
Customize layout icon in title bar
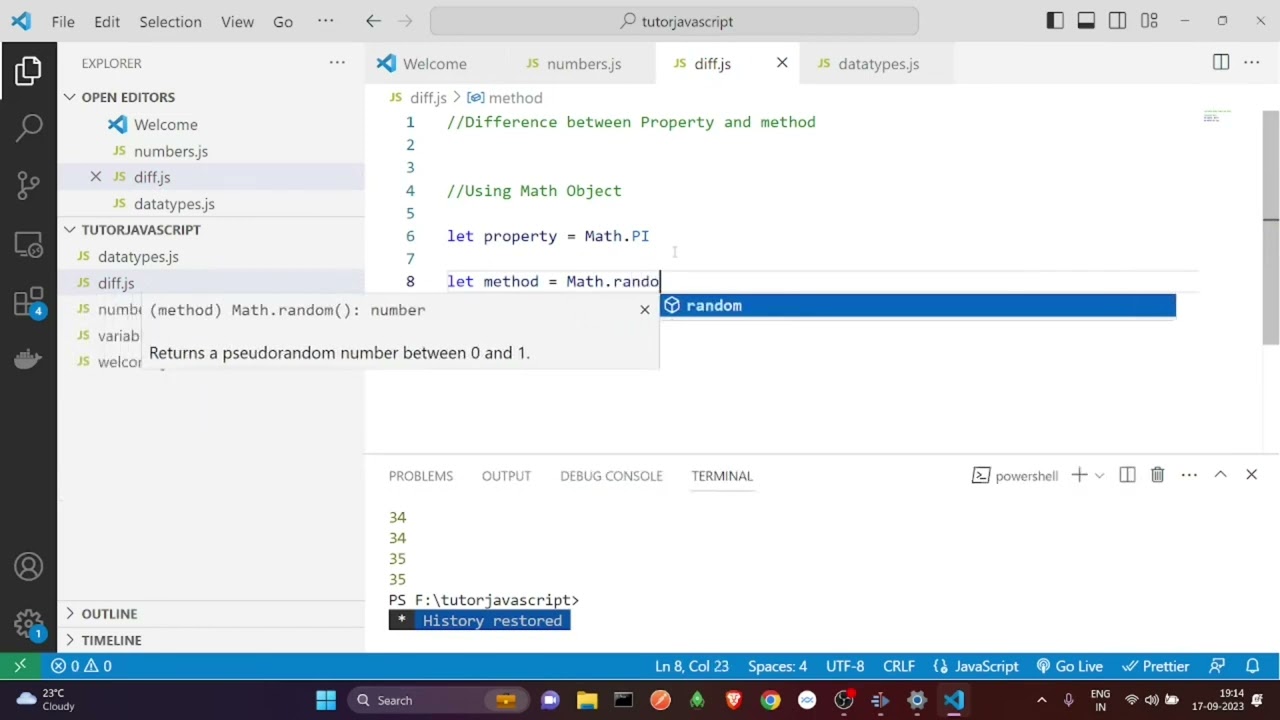coord(1149,21)
